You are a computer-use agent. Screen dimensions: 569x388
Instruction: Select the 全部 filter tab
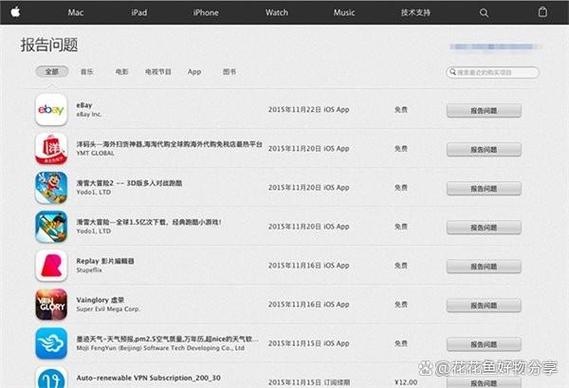(52, 72)
